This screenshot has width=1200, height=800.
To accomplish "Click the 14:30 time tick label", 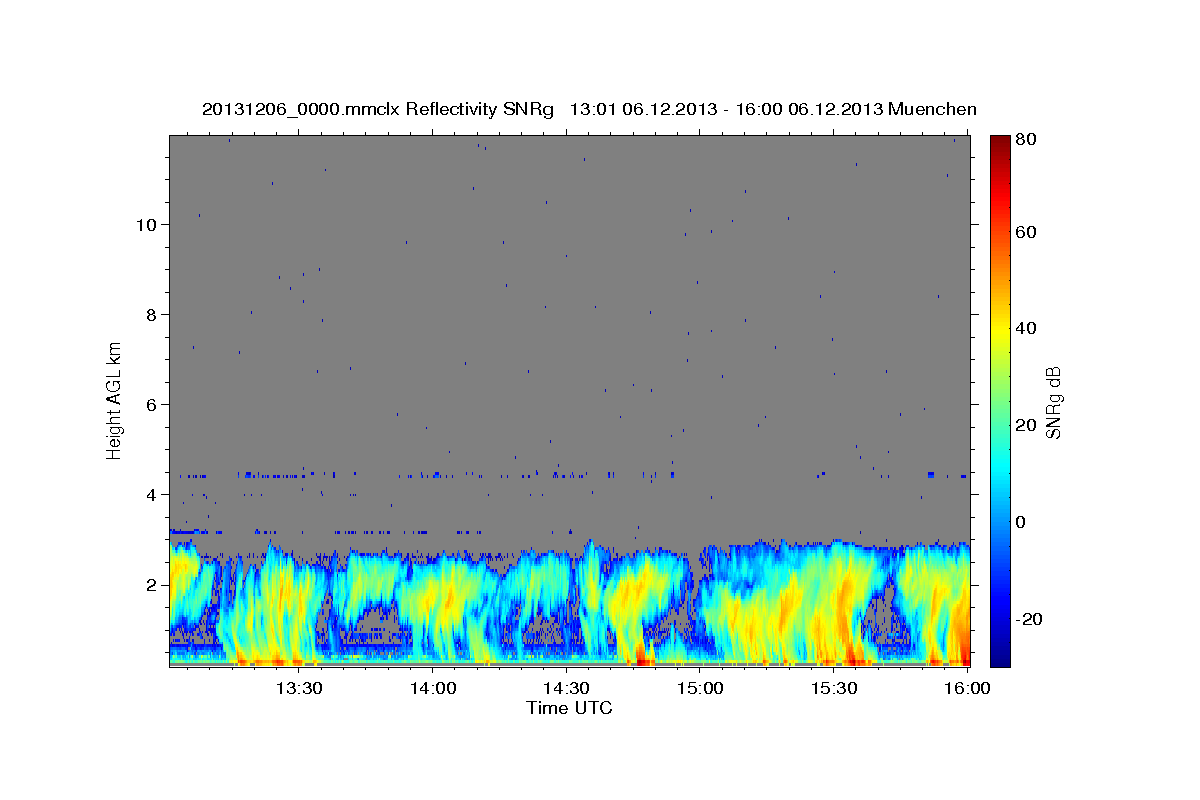I will tap(566, 688).
